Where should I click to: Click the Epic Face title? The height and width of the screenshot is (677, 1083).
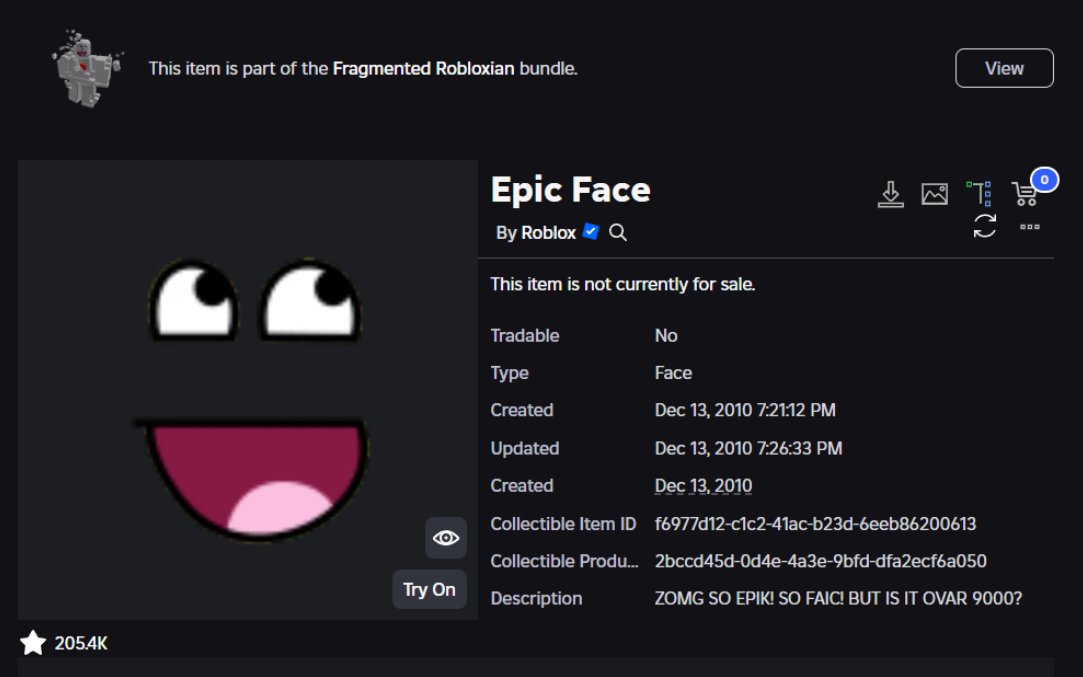(571, 189)
